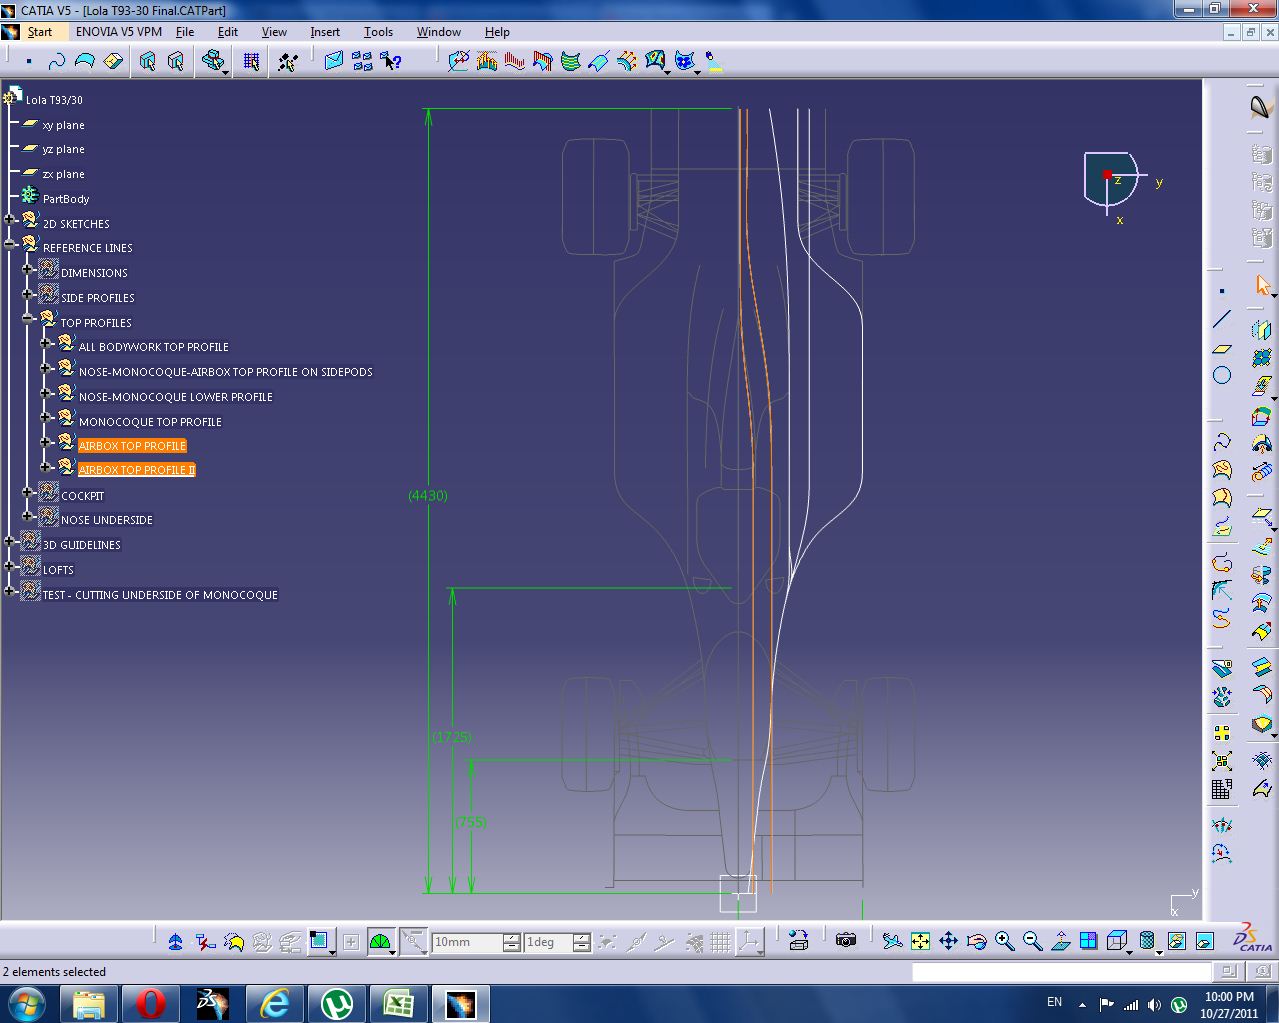Select AIRBOX TOP PROFILE in tree
Image resolution: width=1279 pixels, height=1023 pixels.
[132, 446]
